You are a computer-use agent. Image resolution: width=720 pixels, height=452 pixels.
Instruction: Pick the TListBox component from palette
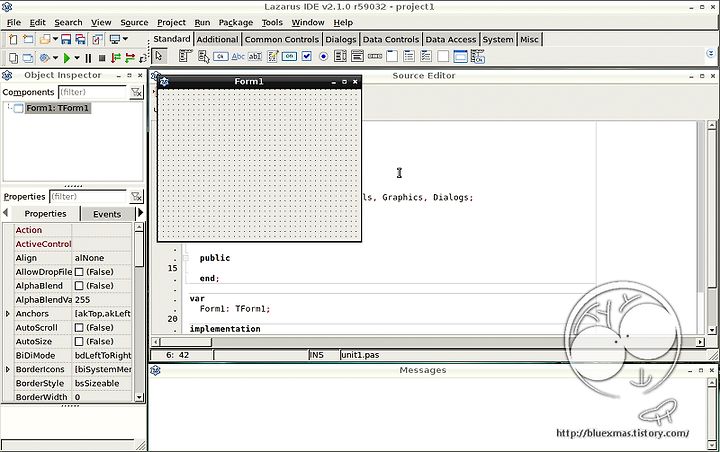tap(340, 56)
